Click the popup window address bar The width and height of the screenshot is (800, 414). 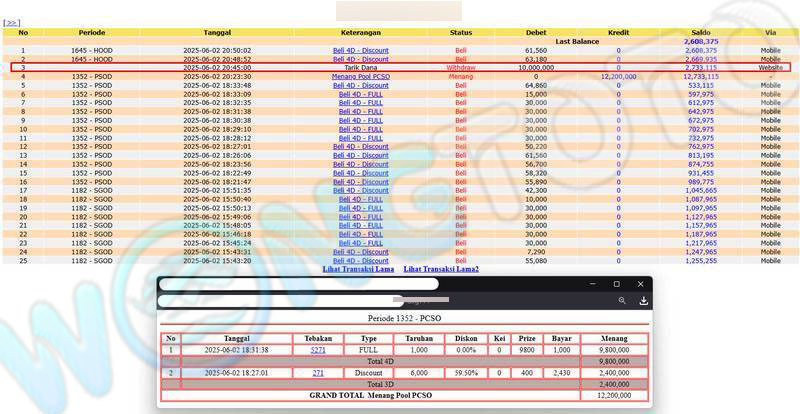click(x=298, y=284)
